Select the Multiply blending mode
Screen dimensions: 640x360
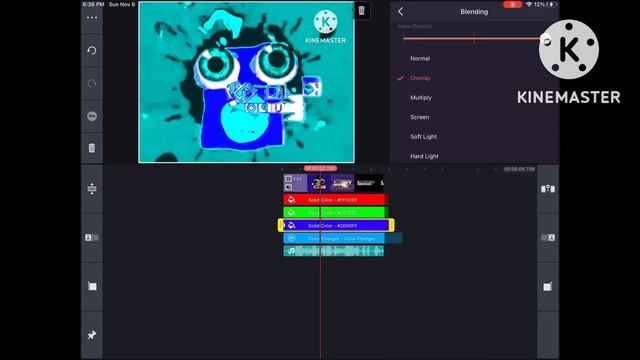click(x=421, y=98)
